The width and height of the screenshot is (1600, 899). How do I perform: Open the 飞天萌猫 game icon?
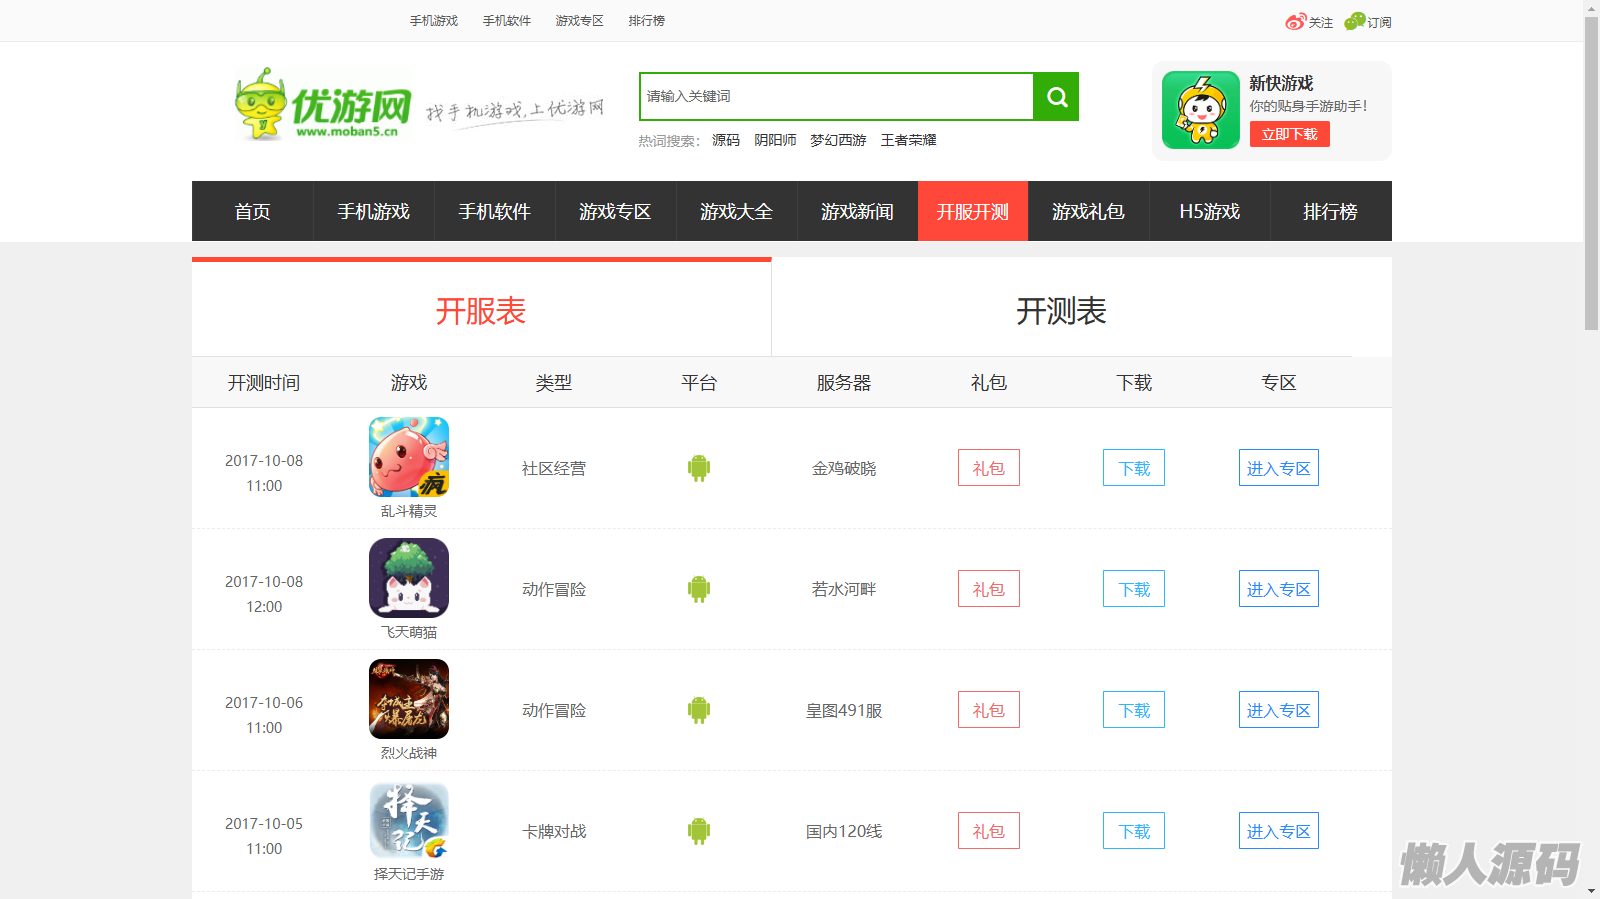pyautogui.click(x=409, y=578)
